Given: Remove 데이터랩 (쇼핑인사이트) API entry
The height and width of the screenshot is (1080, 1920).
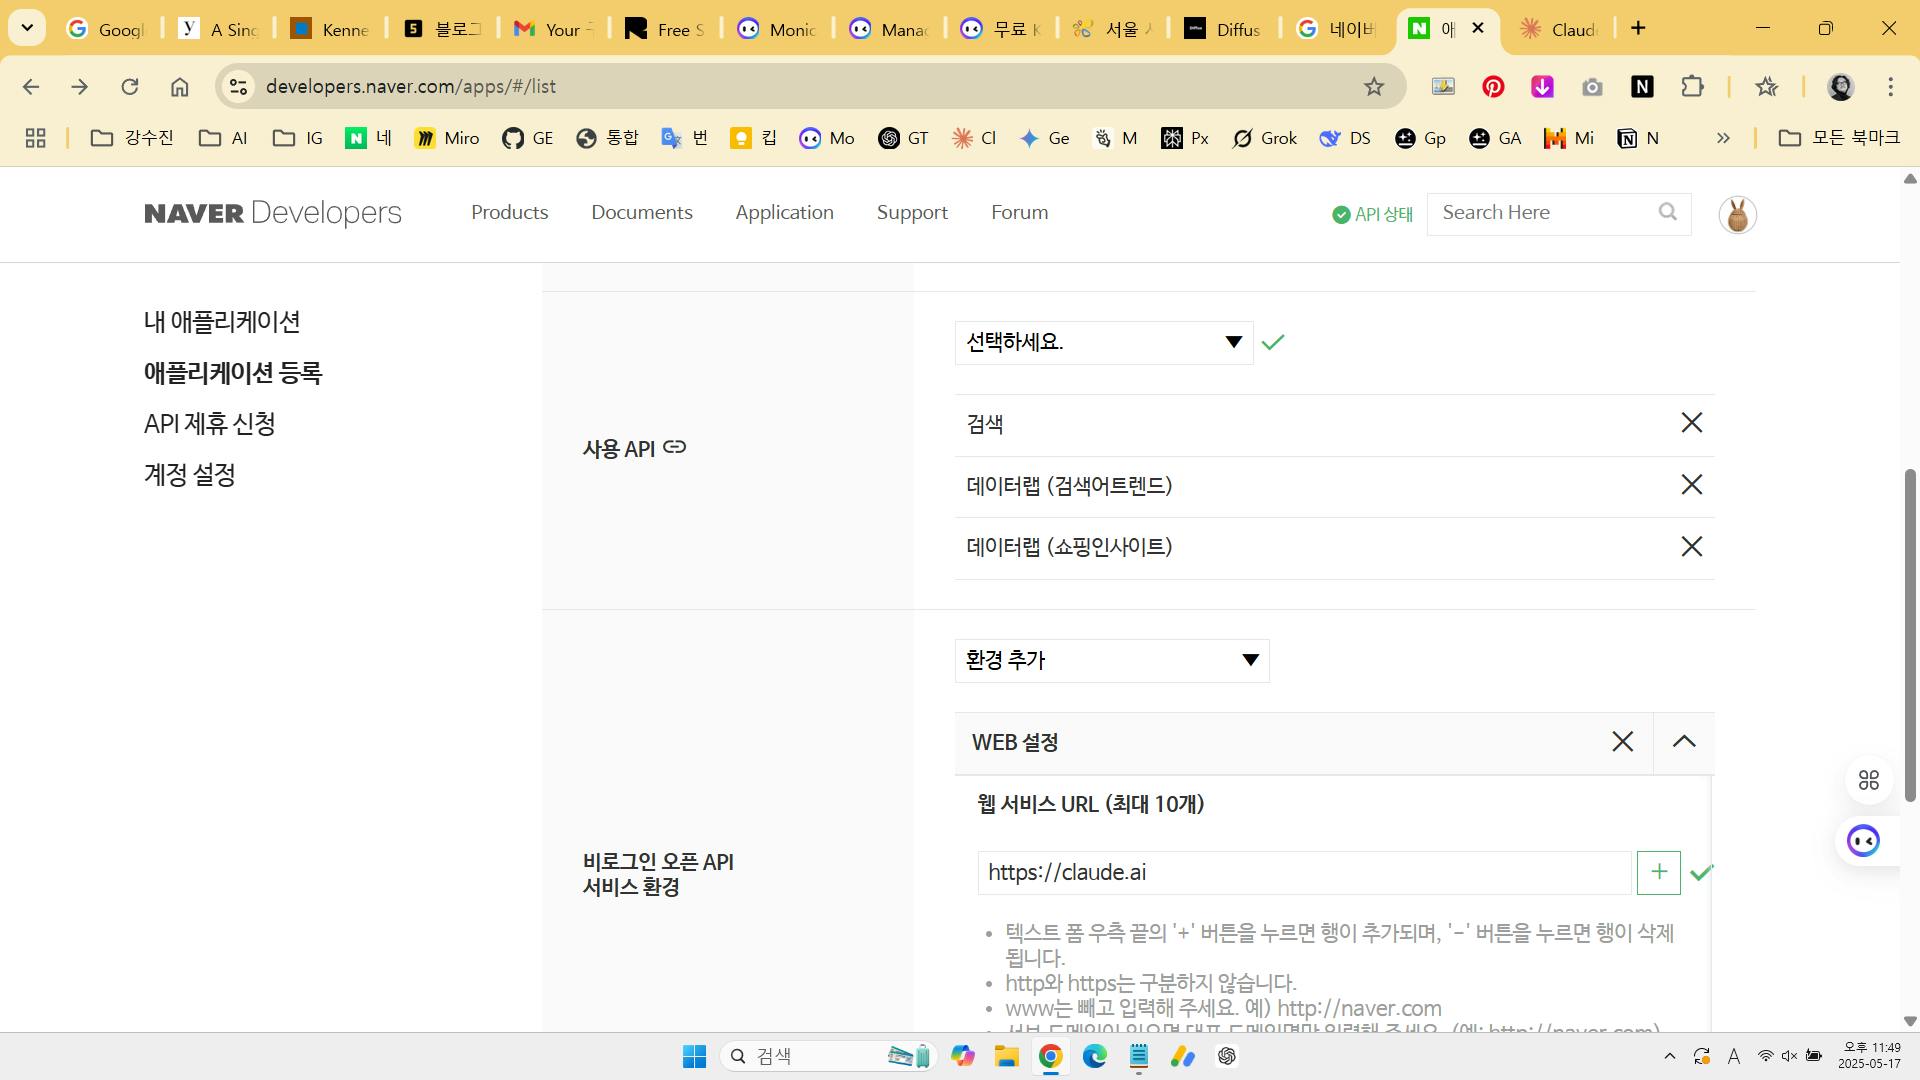Looking at the screenshot, I should pos(1691,547).
